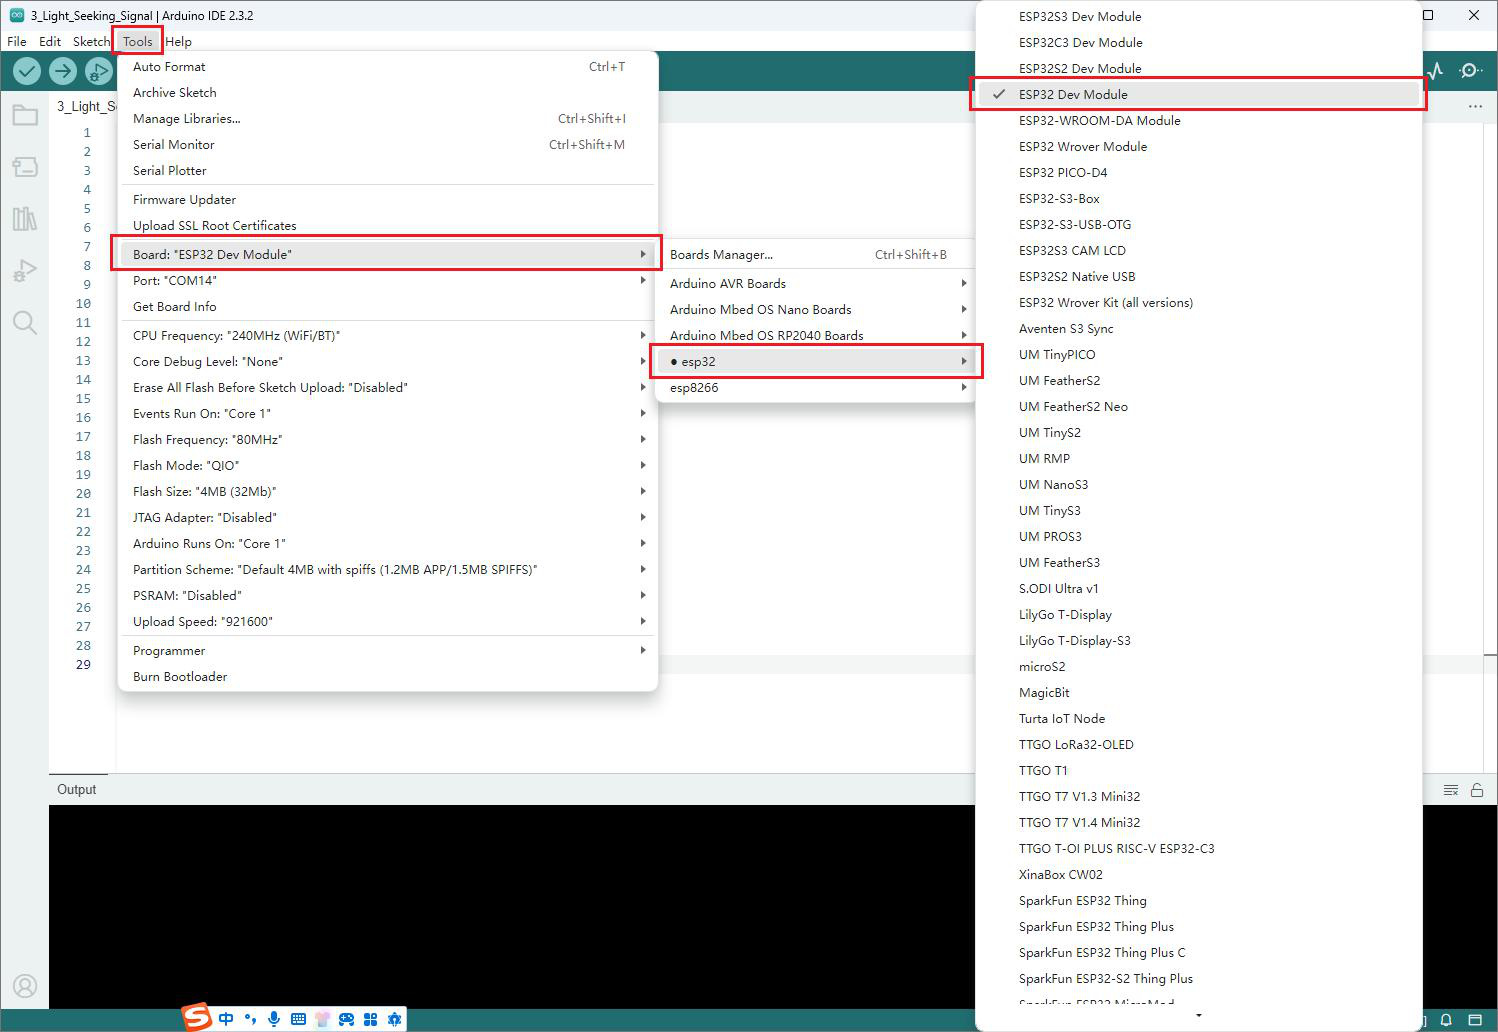The width and height of the screenshot is (1498, 1032).
Task: Click the Upload arrow toolbar button
Action: pos(63,71)
